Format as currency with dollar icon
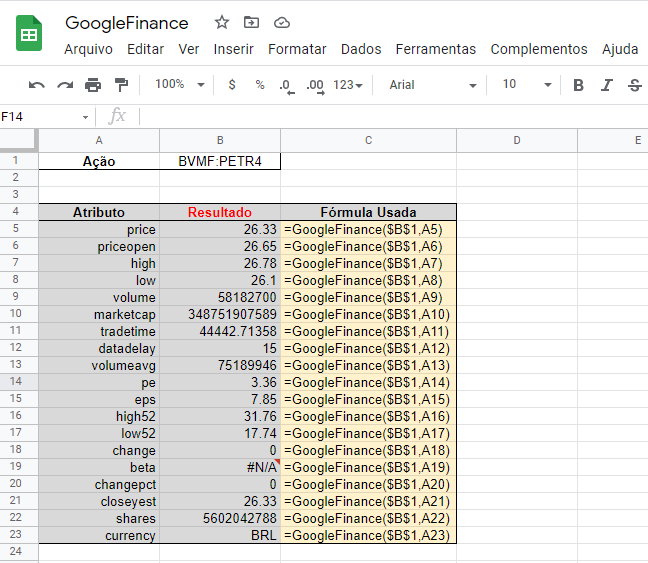 click(232, 85)
